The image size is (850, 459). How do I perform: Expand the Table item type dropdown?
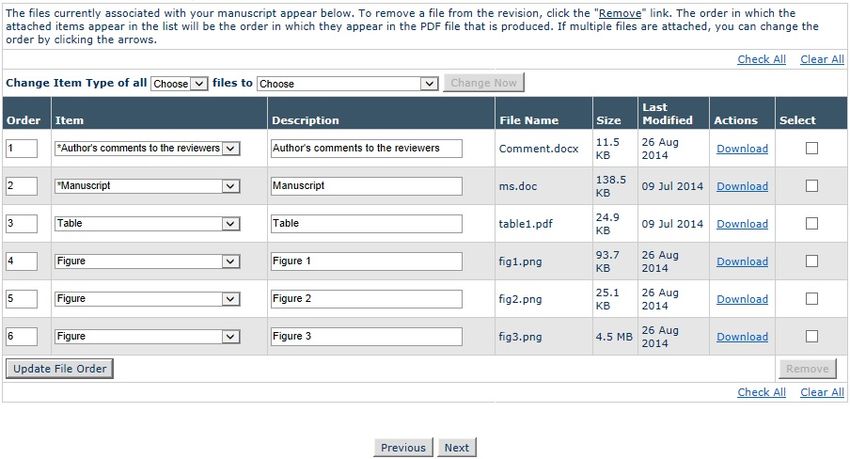[x=147, y=223]
